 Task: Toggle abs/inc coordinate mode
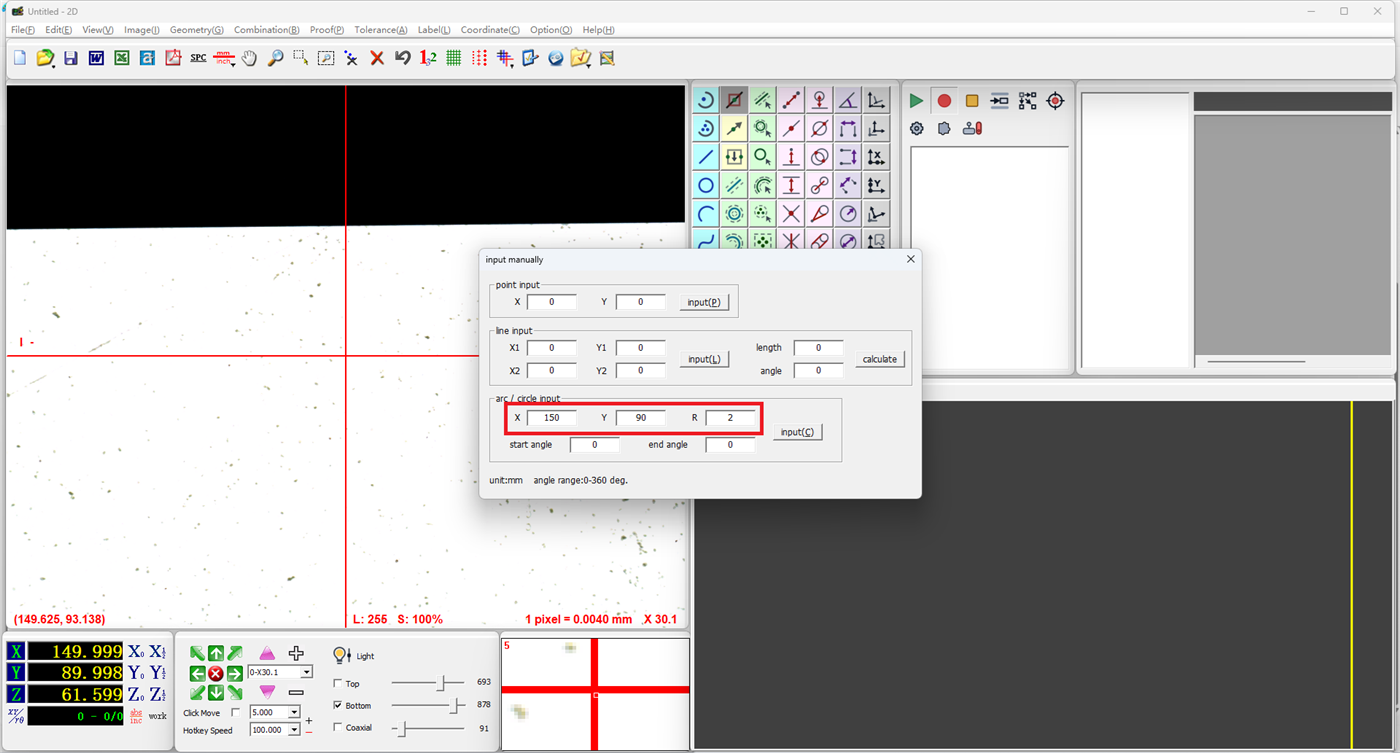point(137,716)
